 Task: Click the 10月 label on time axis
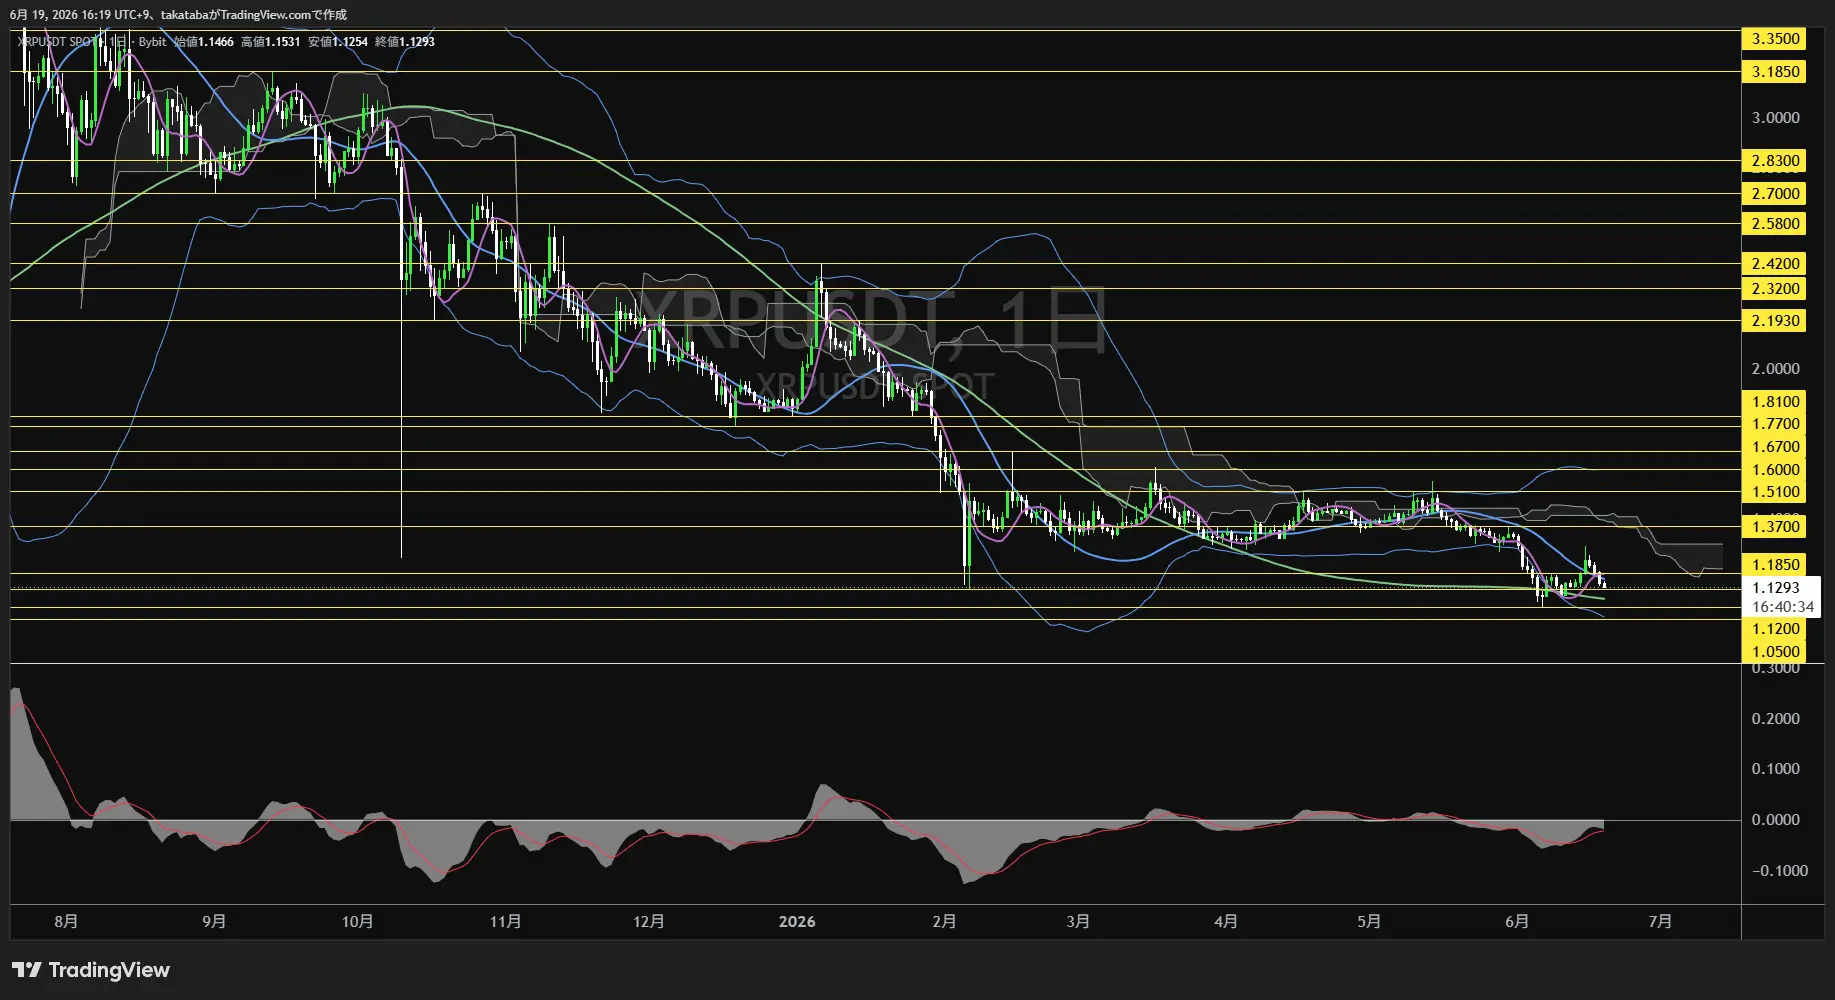point(357,922)
